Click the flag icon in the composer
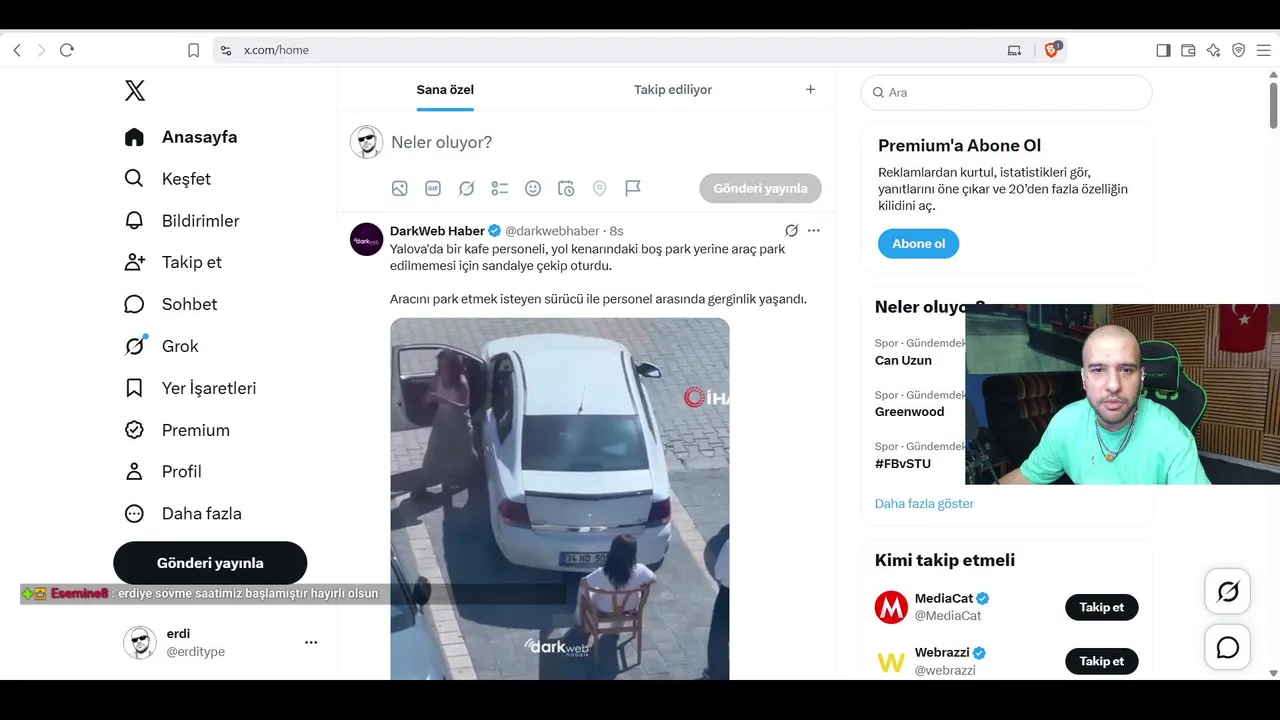This screenshot has width=1280, height=720. click(x=633, y=188)
